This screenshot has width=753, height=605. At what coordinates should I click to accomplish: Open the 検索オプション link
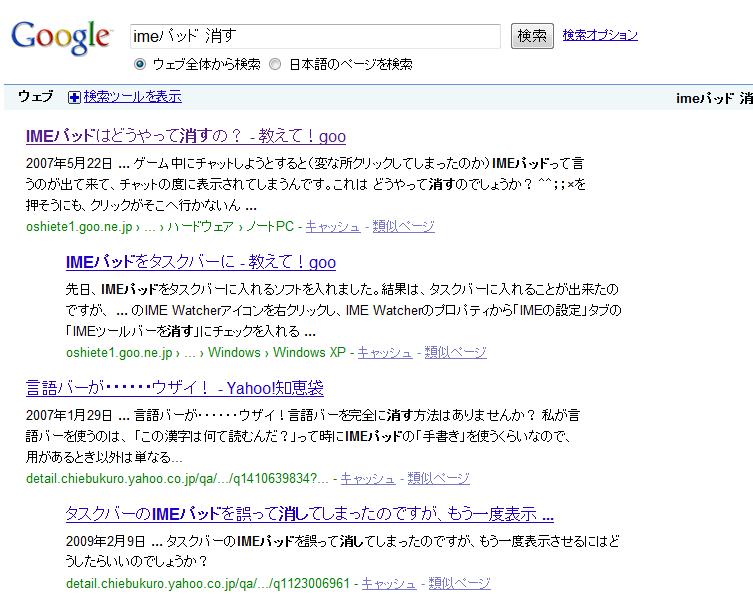(600, 35)
